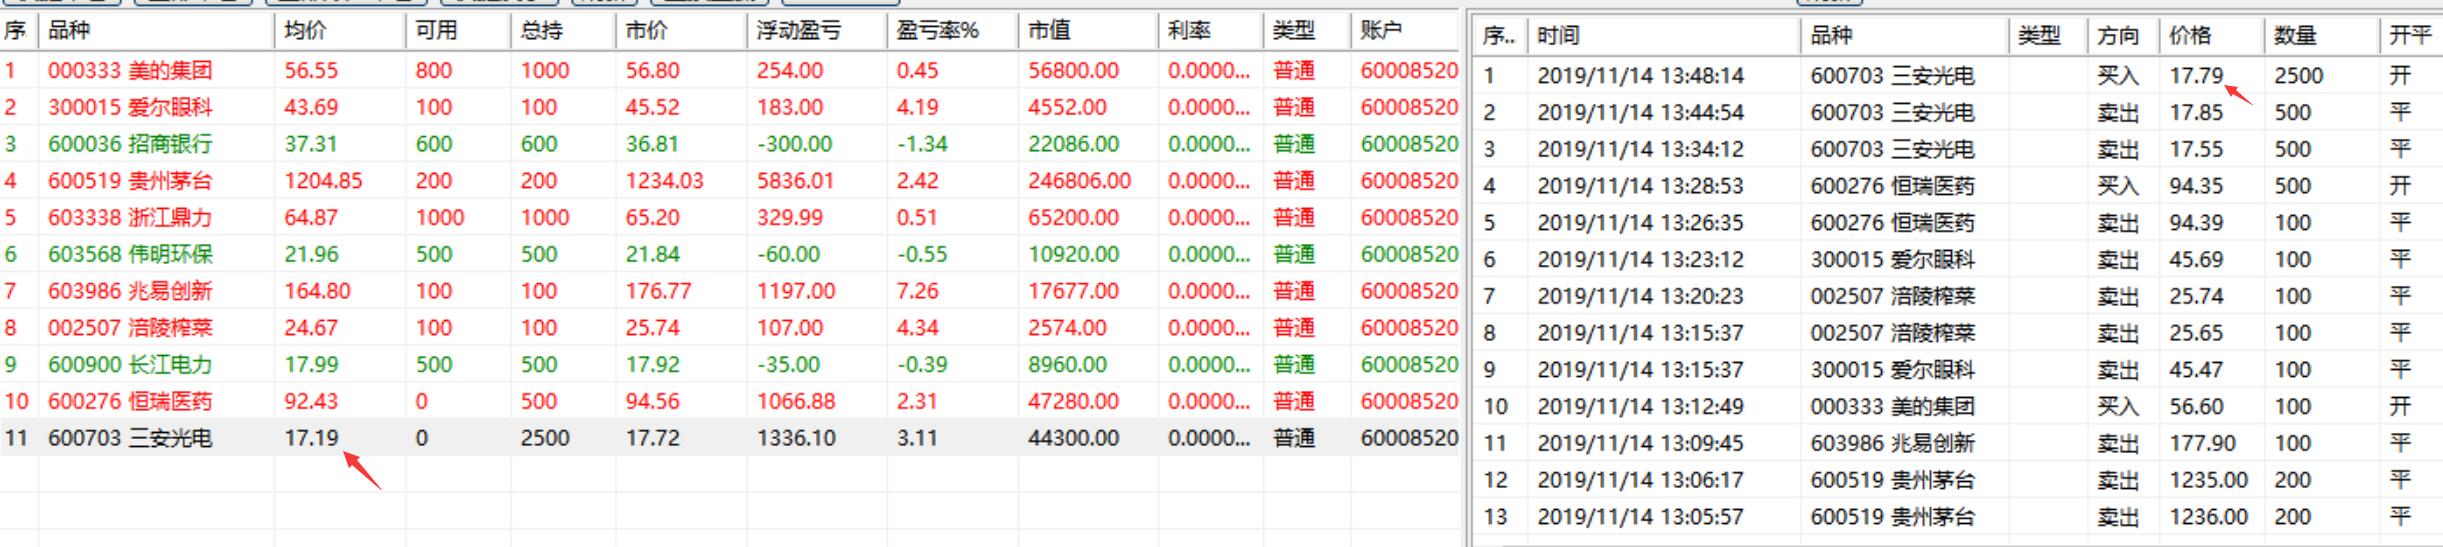Click trade quantity 2500 in first trade
Screen dimensions: 2443x547
pos(2298,76)
